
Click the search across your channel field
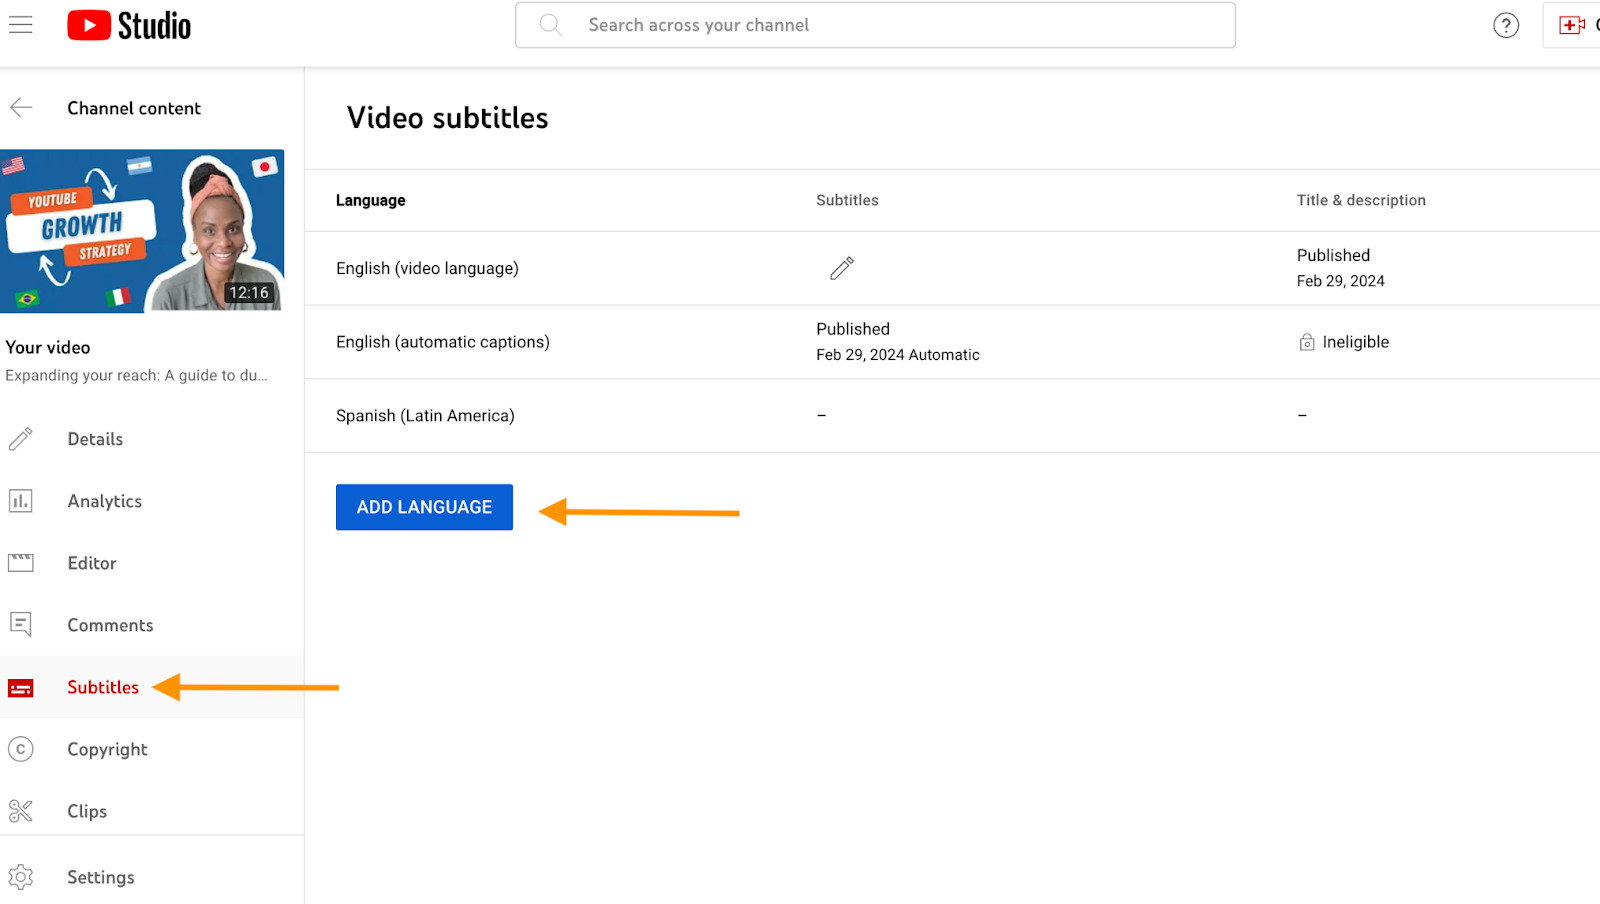(x=875, y=24)
